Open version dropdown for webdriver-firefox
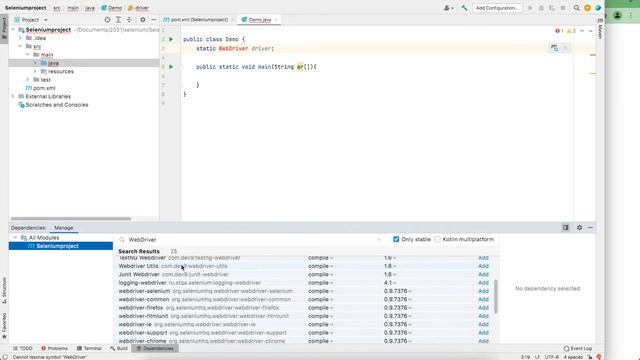The image size is (640, 360). pos(398,308)
